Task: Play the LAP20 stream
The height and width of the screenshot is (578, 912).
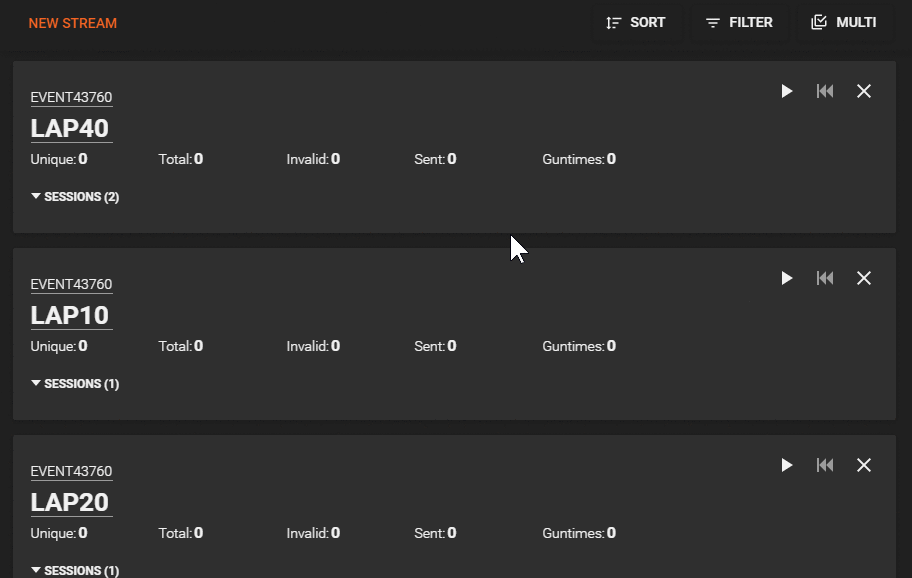Action: tap(786, 465)
